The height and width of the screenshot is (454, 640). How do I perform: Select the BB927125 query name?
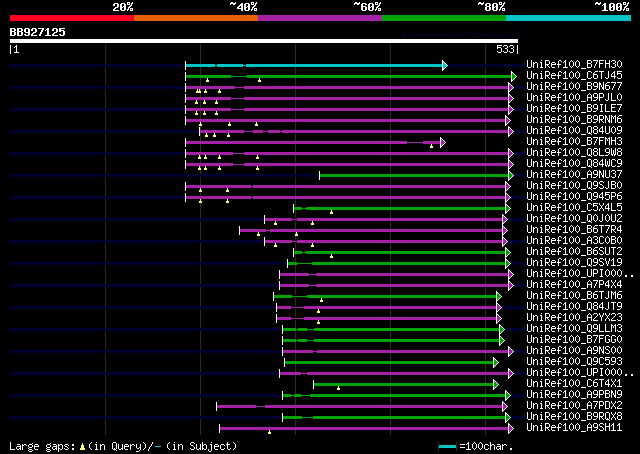(38, 32)
